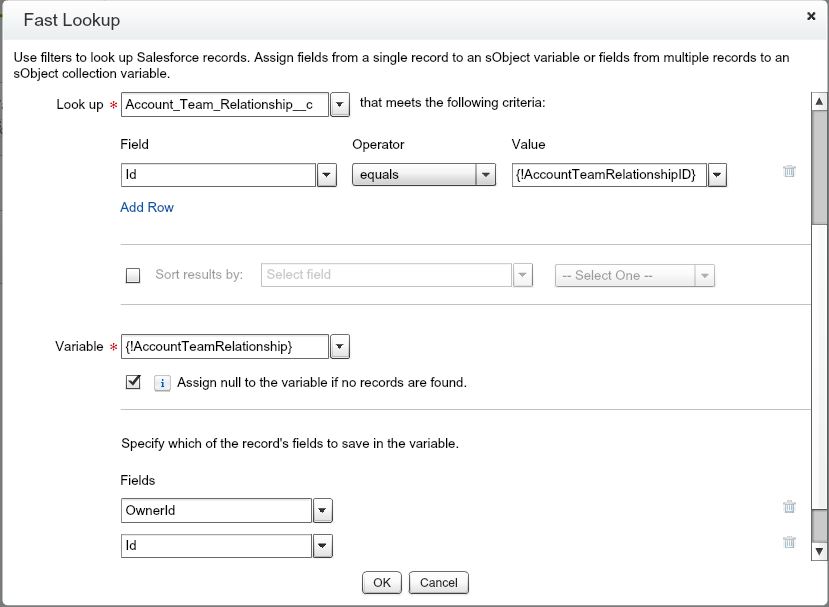Click the Account_Team_Relationship__c look up field
Image resolution: width=829 pixels, height=607 pixels.
pos(225,104)
